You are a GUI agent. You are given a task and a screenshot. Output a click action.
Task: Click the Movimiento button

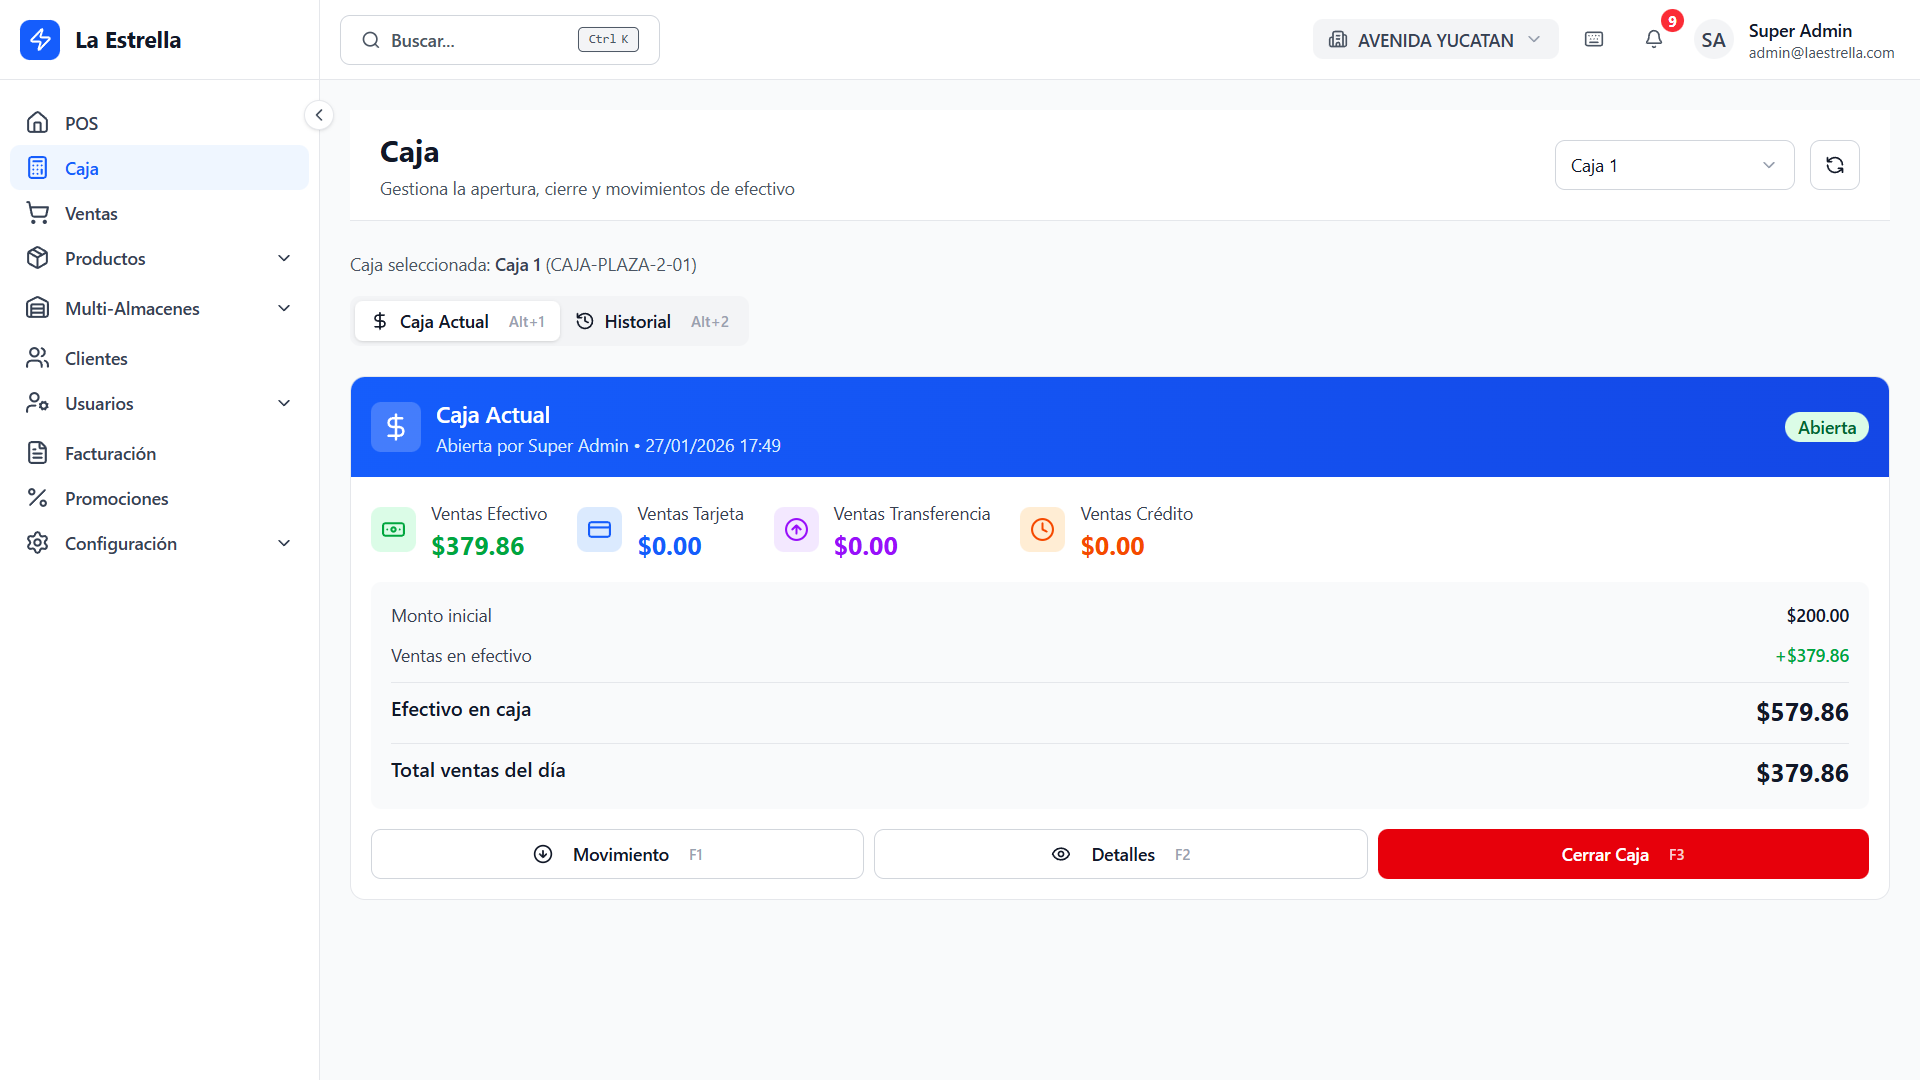pos(617,854)
